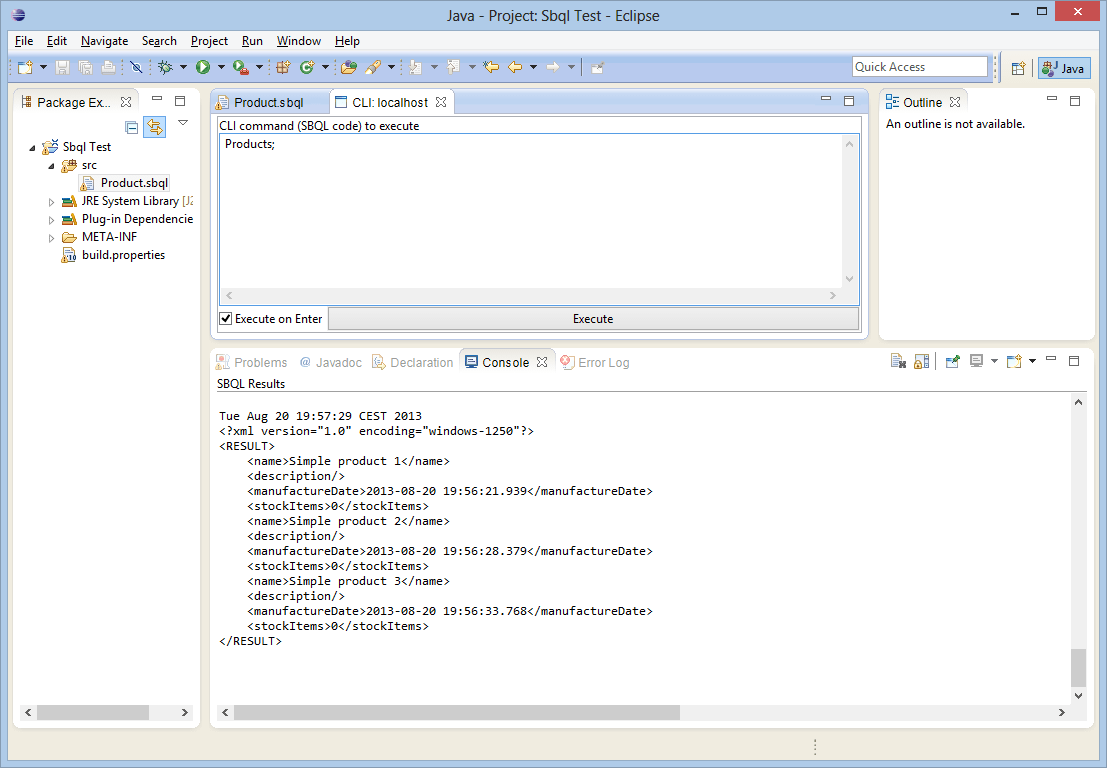
Task: Switch to the Product.sbql editor tab
Action: point(269,102)
